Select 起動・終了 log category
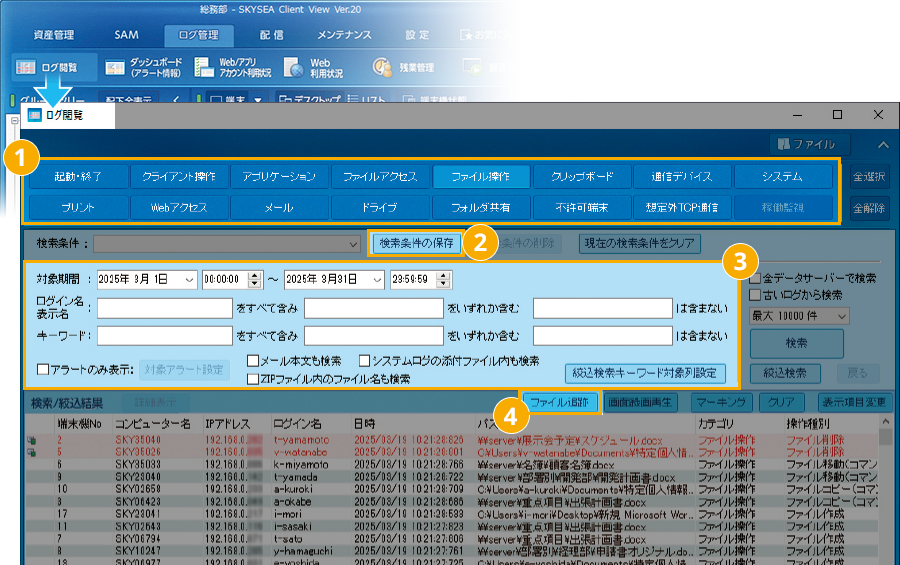This screenshot has height=565, width=900. [79, 176]
